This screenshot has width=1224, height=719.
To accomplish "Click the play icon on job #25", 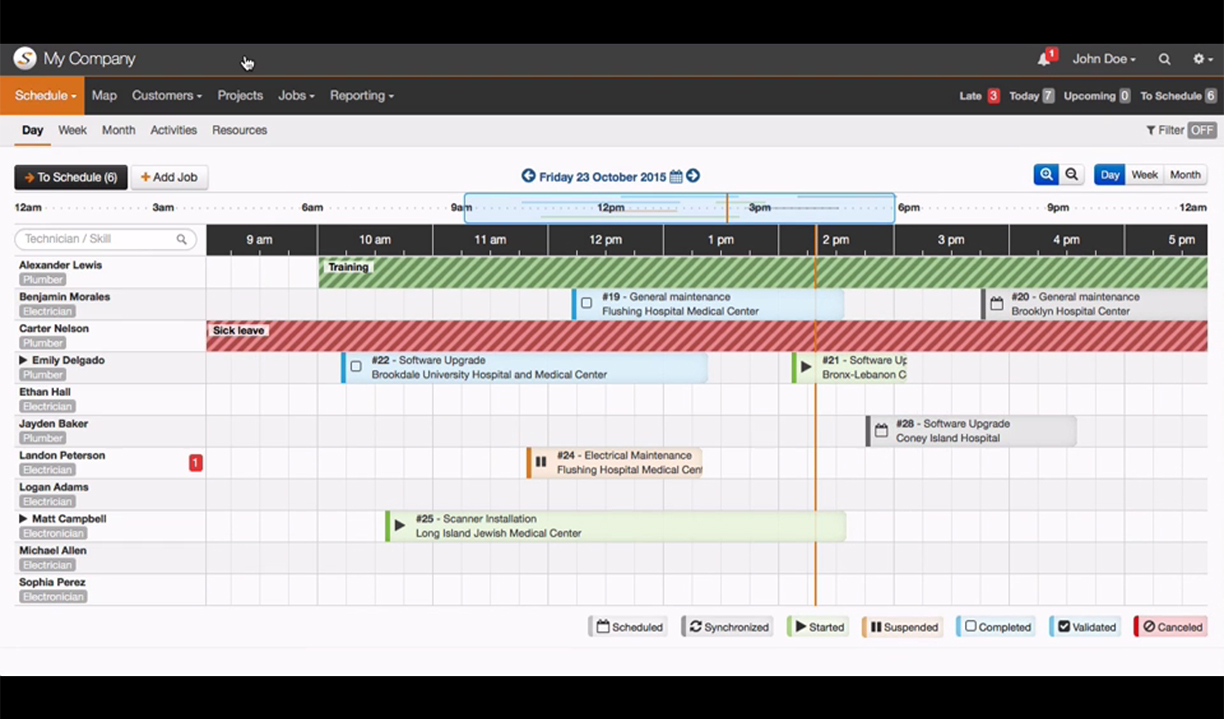I will coord(400,526).
